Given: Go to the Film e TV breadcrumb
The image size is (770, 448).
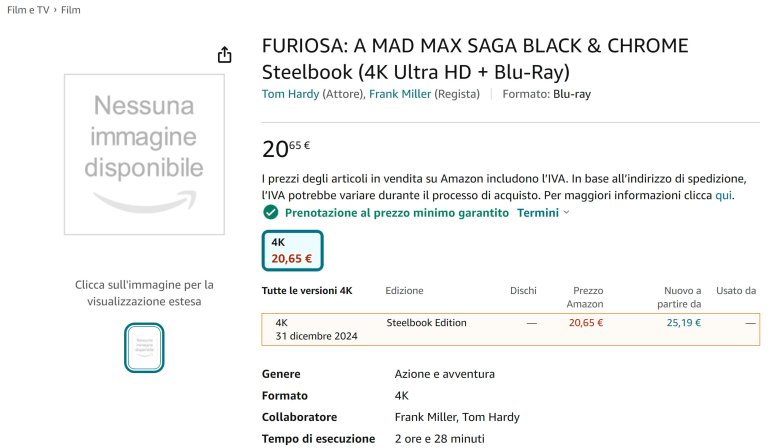Looking at the screenshot, I should tap(28, 10).
